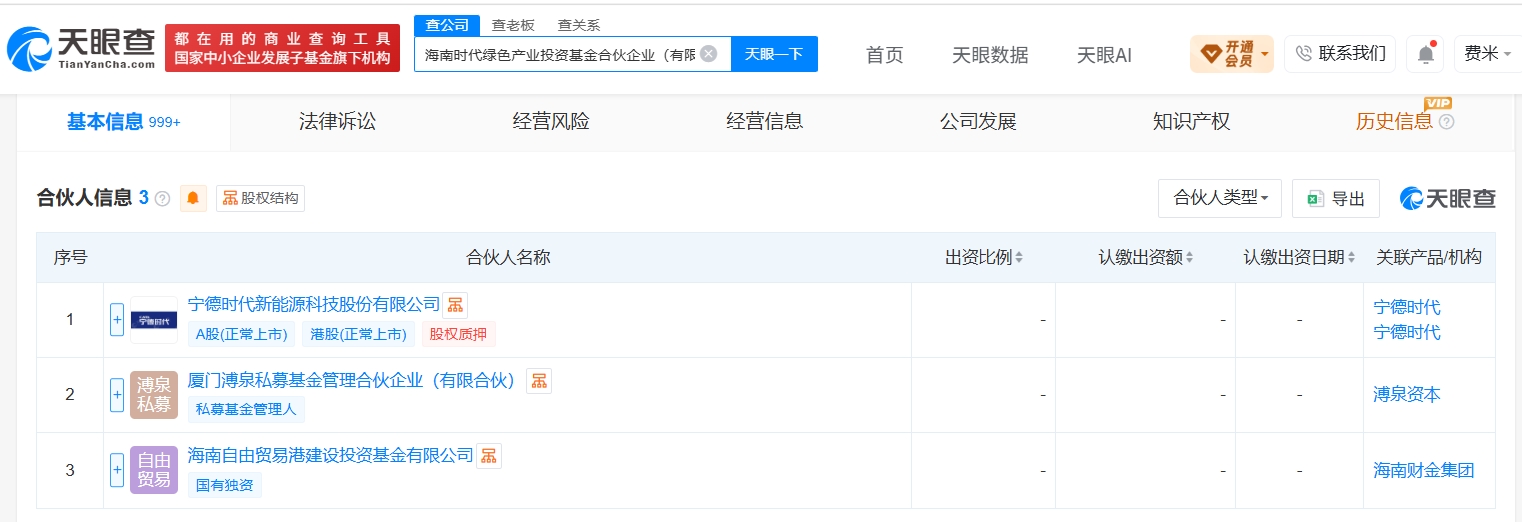Image resolution: width=1522 pixels, height=522 pixels.
Task: Open help icon beside 合伙人信息 count
Action: [x=162, y=199]
